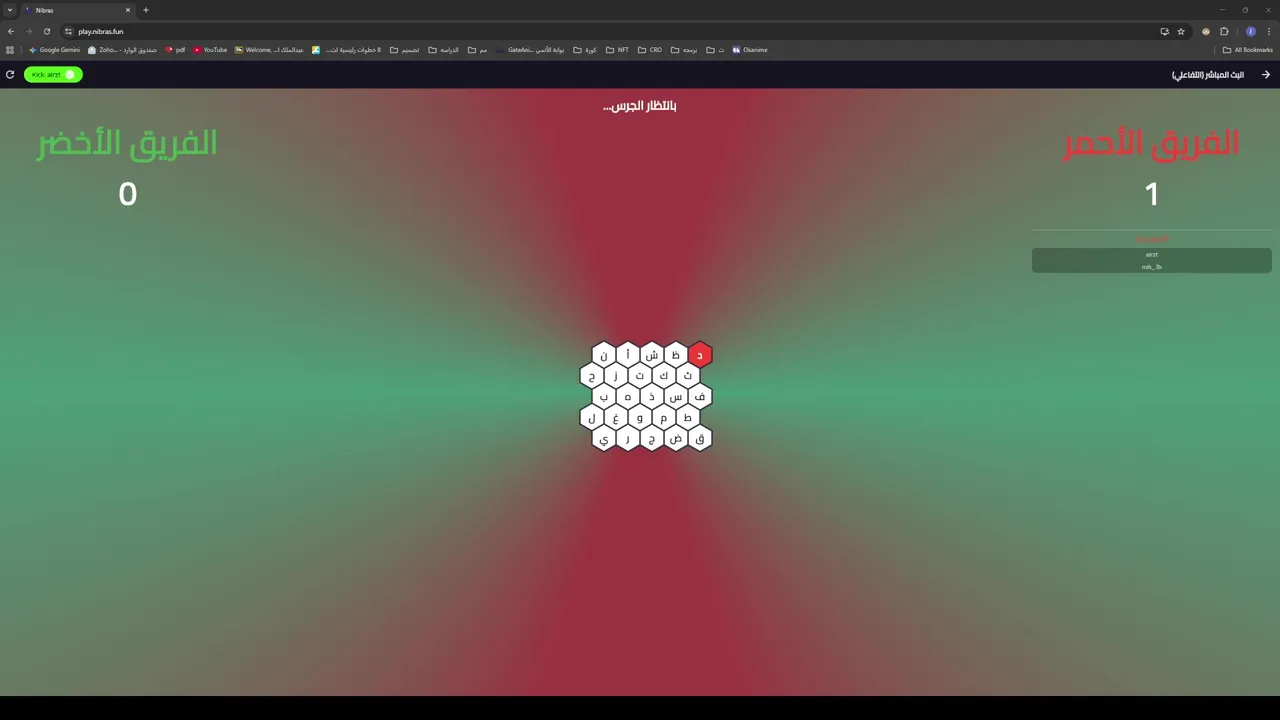This screenshot has height=720, width=1280.
Task: Open the Chrome three-dot menu
Action: coord(1268,31)
